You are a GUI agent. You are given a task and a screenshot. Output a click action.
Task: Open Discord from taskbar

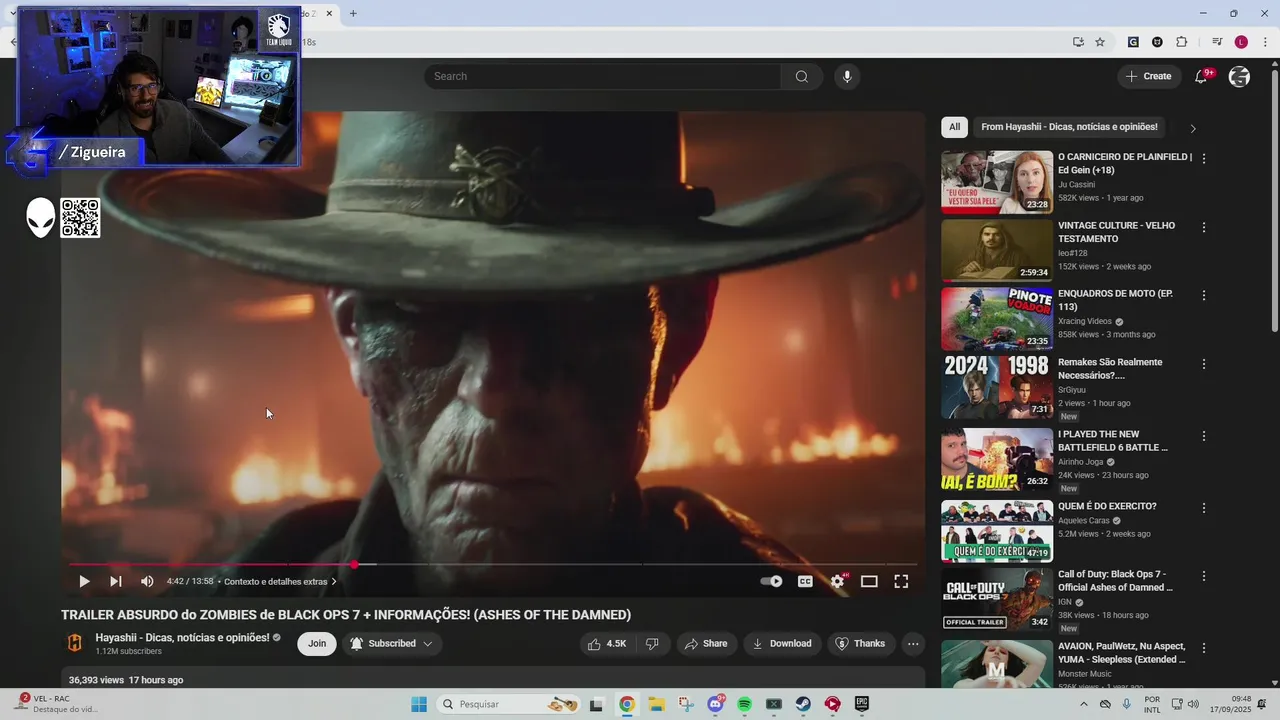click(x=715, y=704)
